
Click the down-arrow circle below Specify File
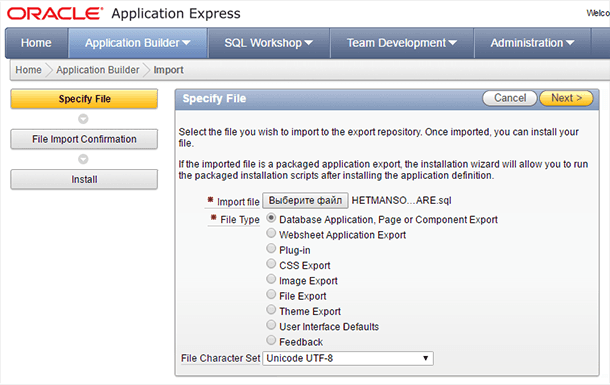pos(83,119)
